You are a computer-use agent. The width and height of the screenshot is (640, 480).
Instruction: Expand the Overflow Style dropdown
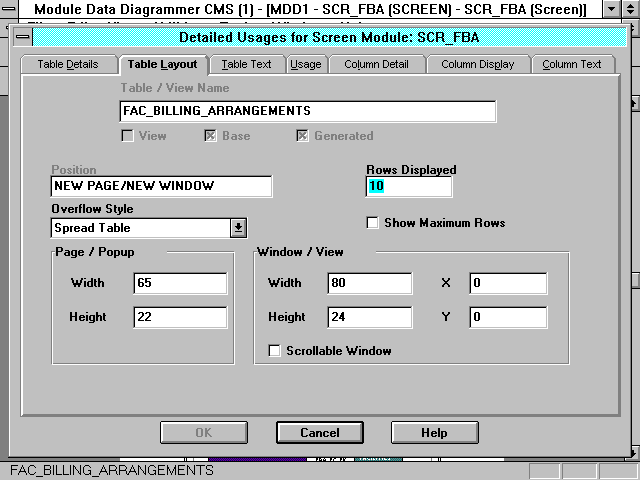point(238,228)
